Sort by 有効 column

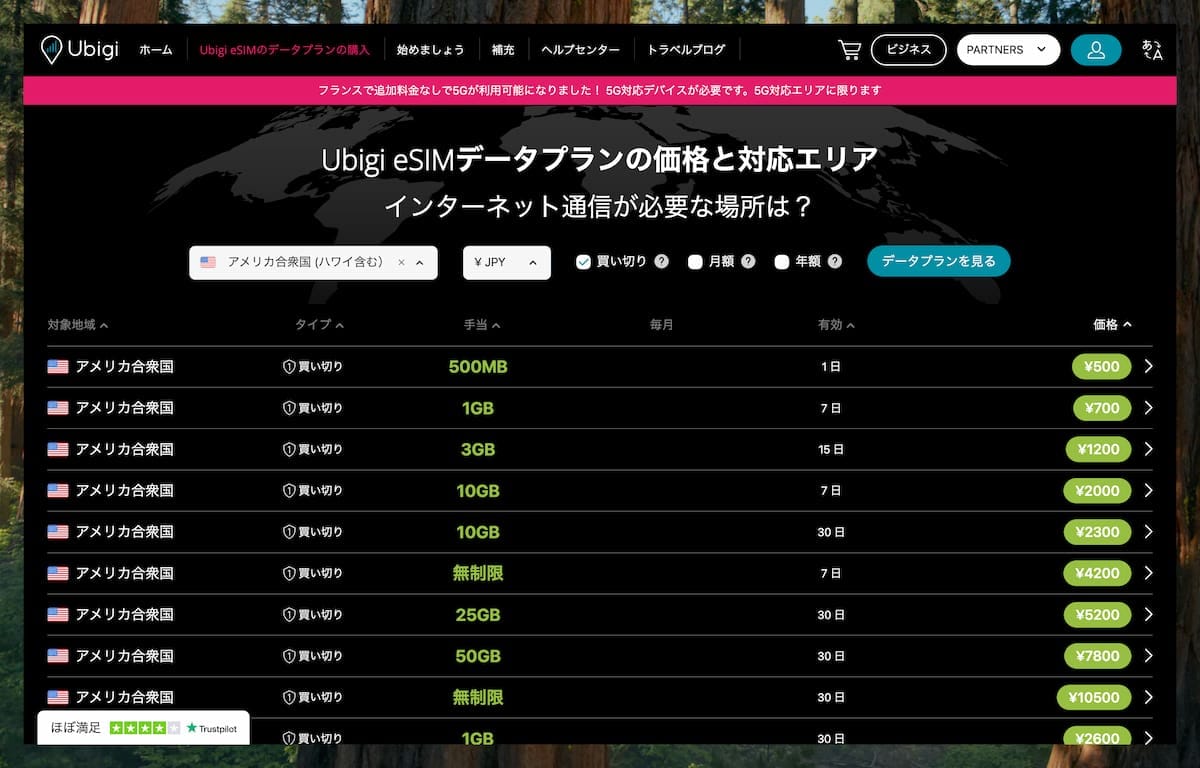tap(836, 325)
